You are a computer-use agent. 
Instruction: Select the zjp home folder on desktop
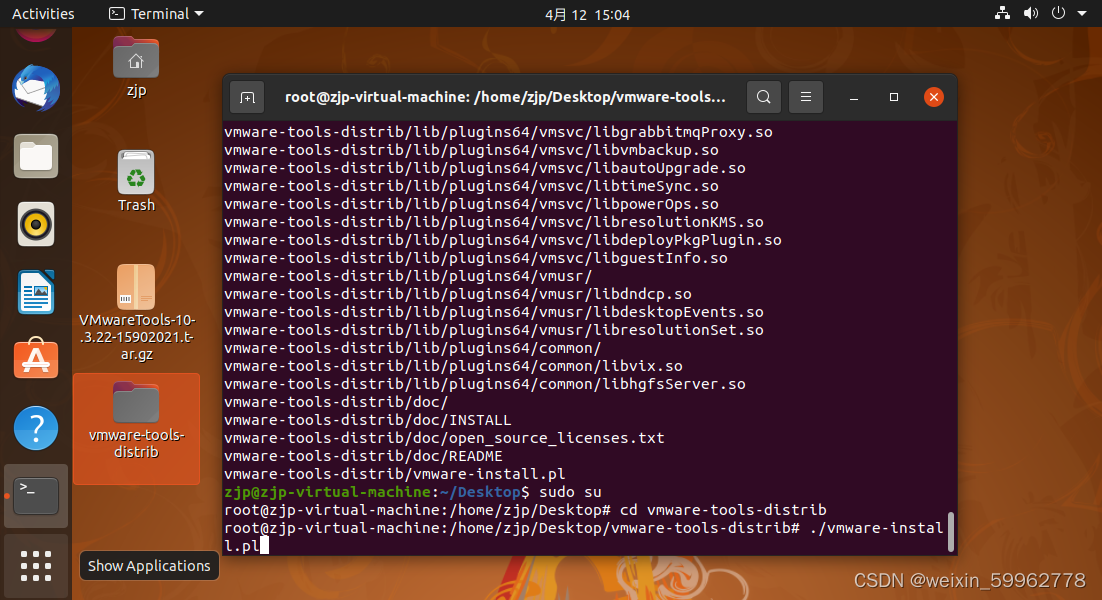[136, 67]
